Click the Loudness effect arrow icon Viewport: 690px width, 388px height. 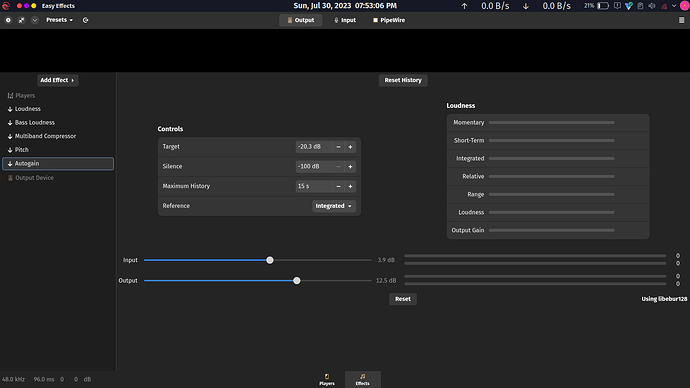(x=10, y=109)
